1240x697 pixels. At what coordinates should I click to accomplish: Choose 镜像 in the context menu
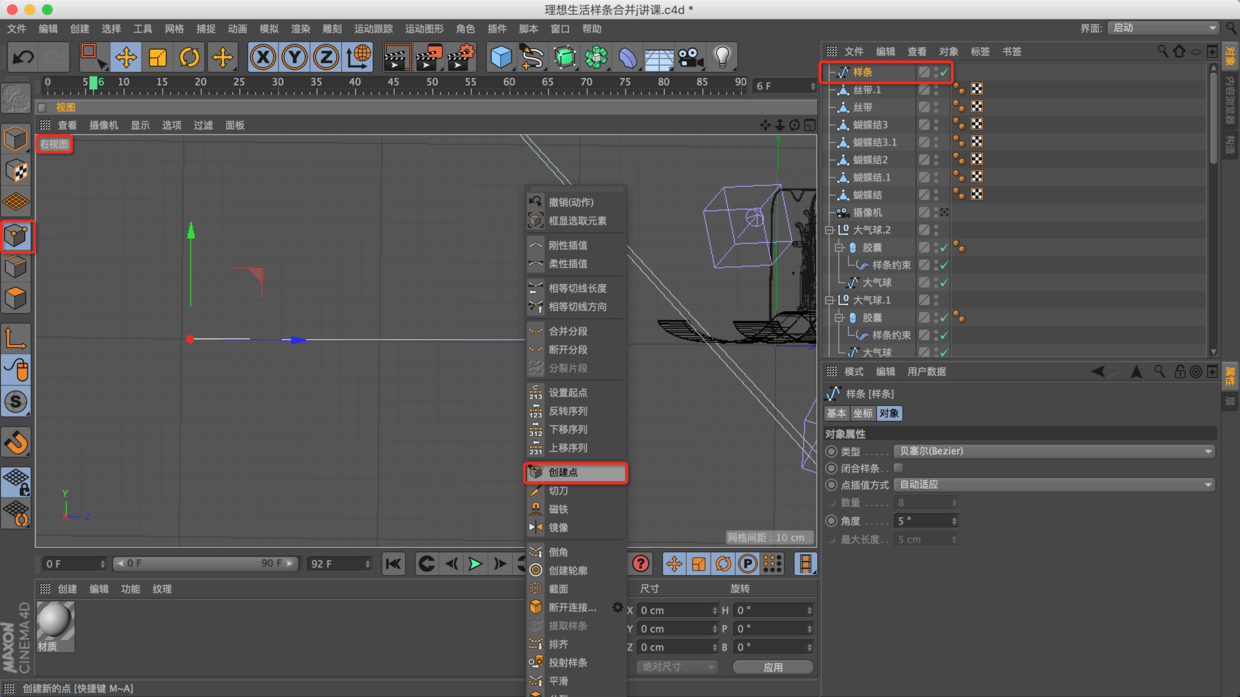point(576,528)
